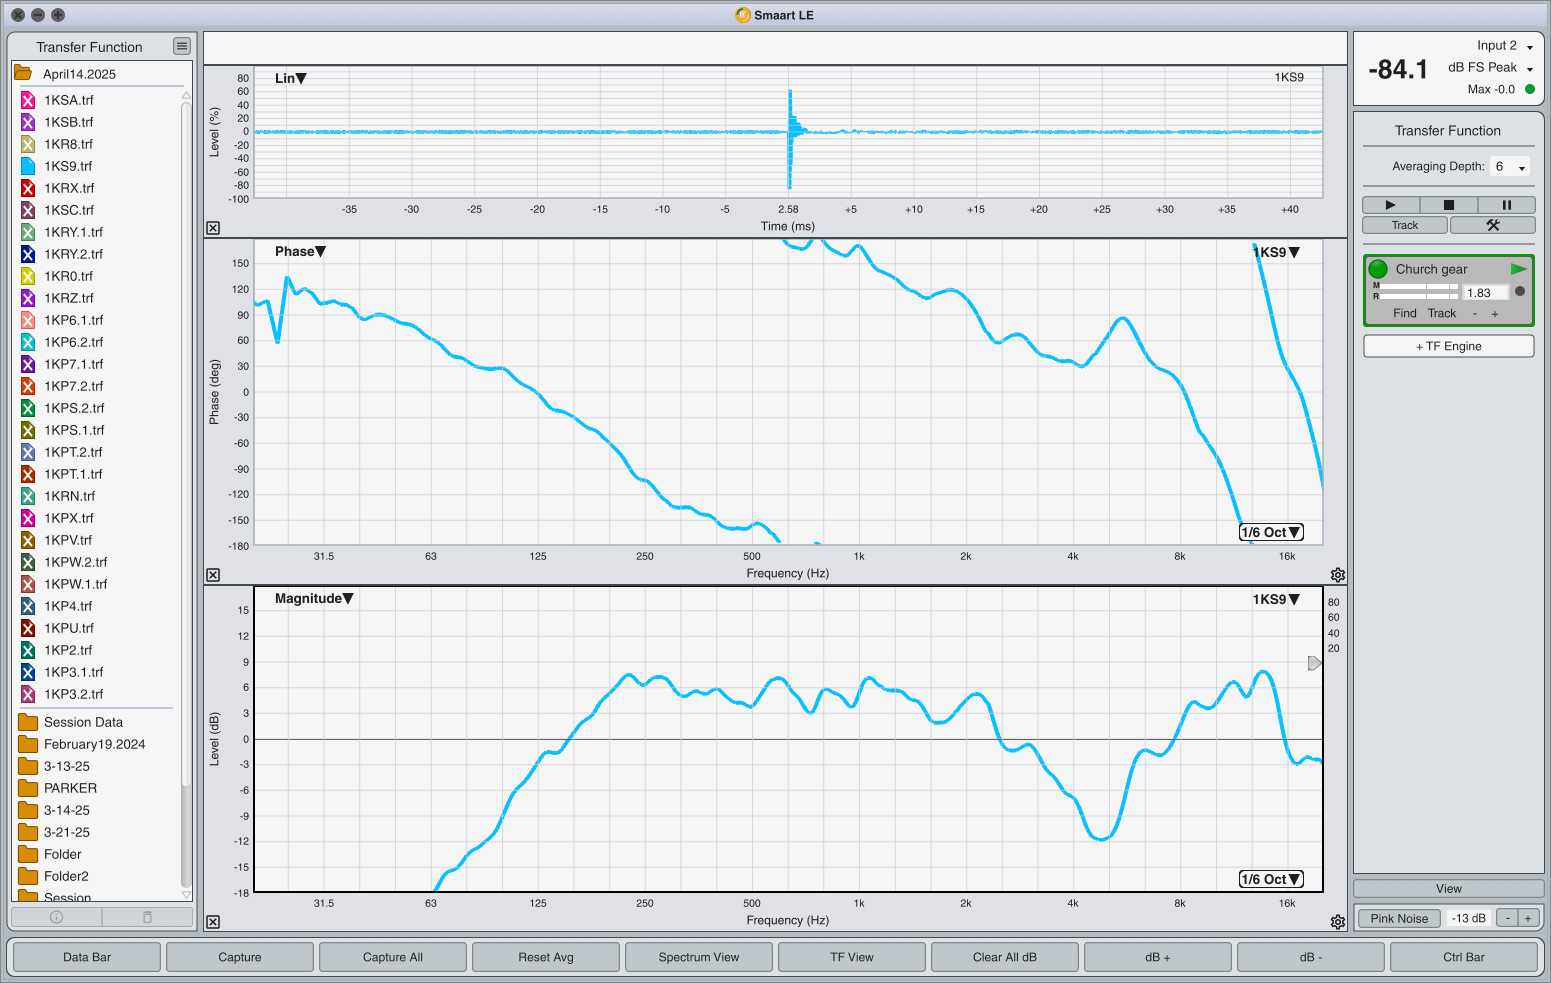Toggle visibility of the 1KRZ.trf trace
The width and height of the screenshot is (1551, 983).
28,298
